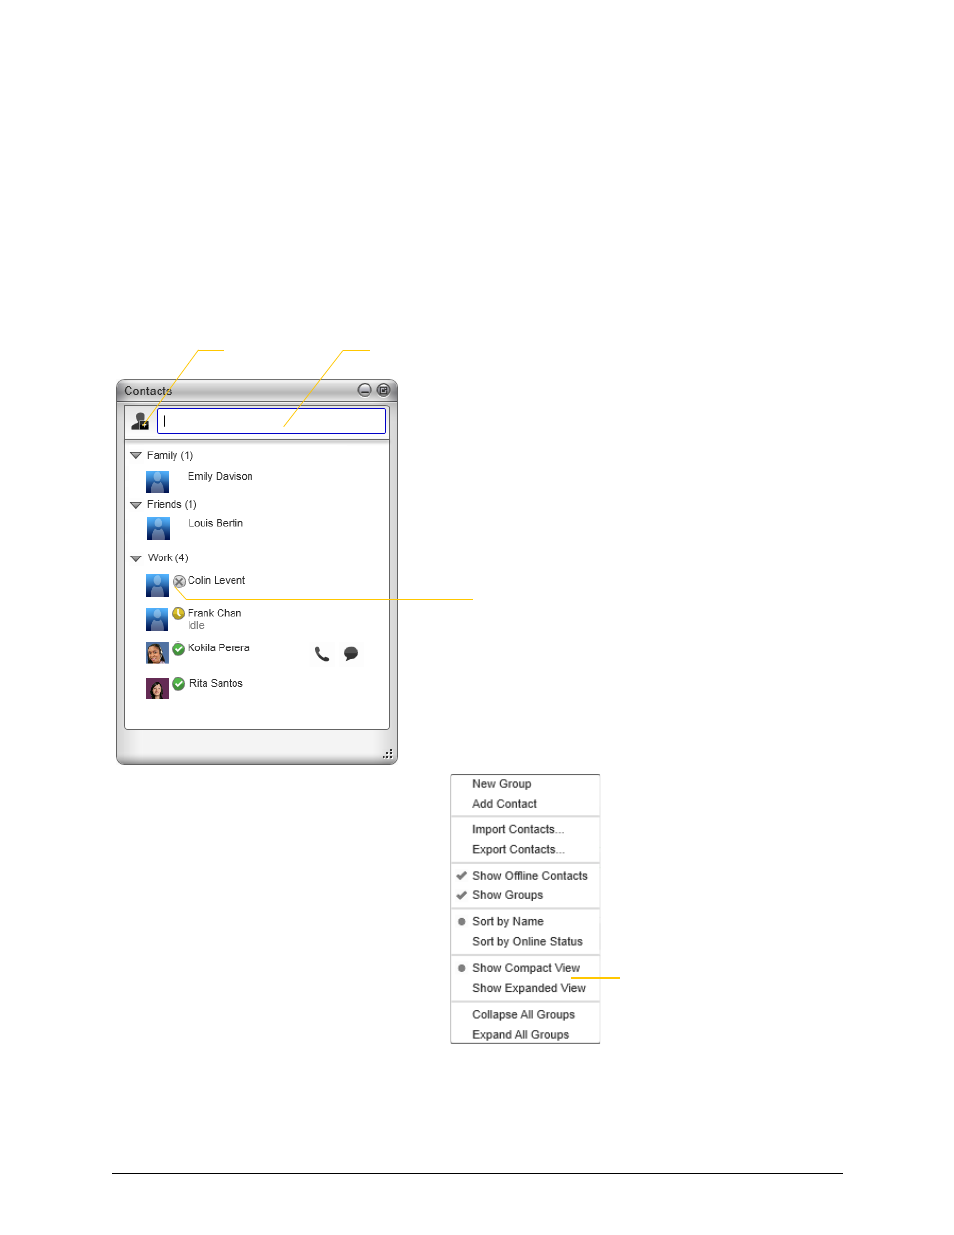Click Frank Chen's idle clock status icon

click(179, 613)
